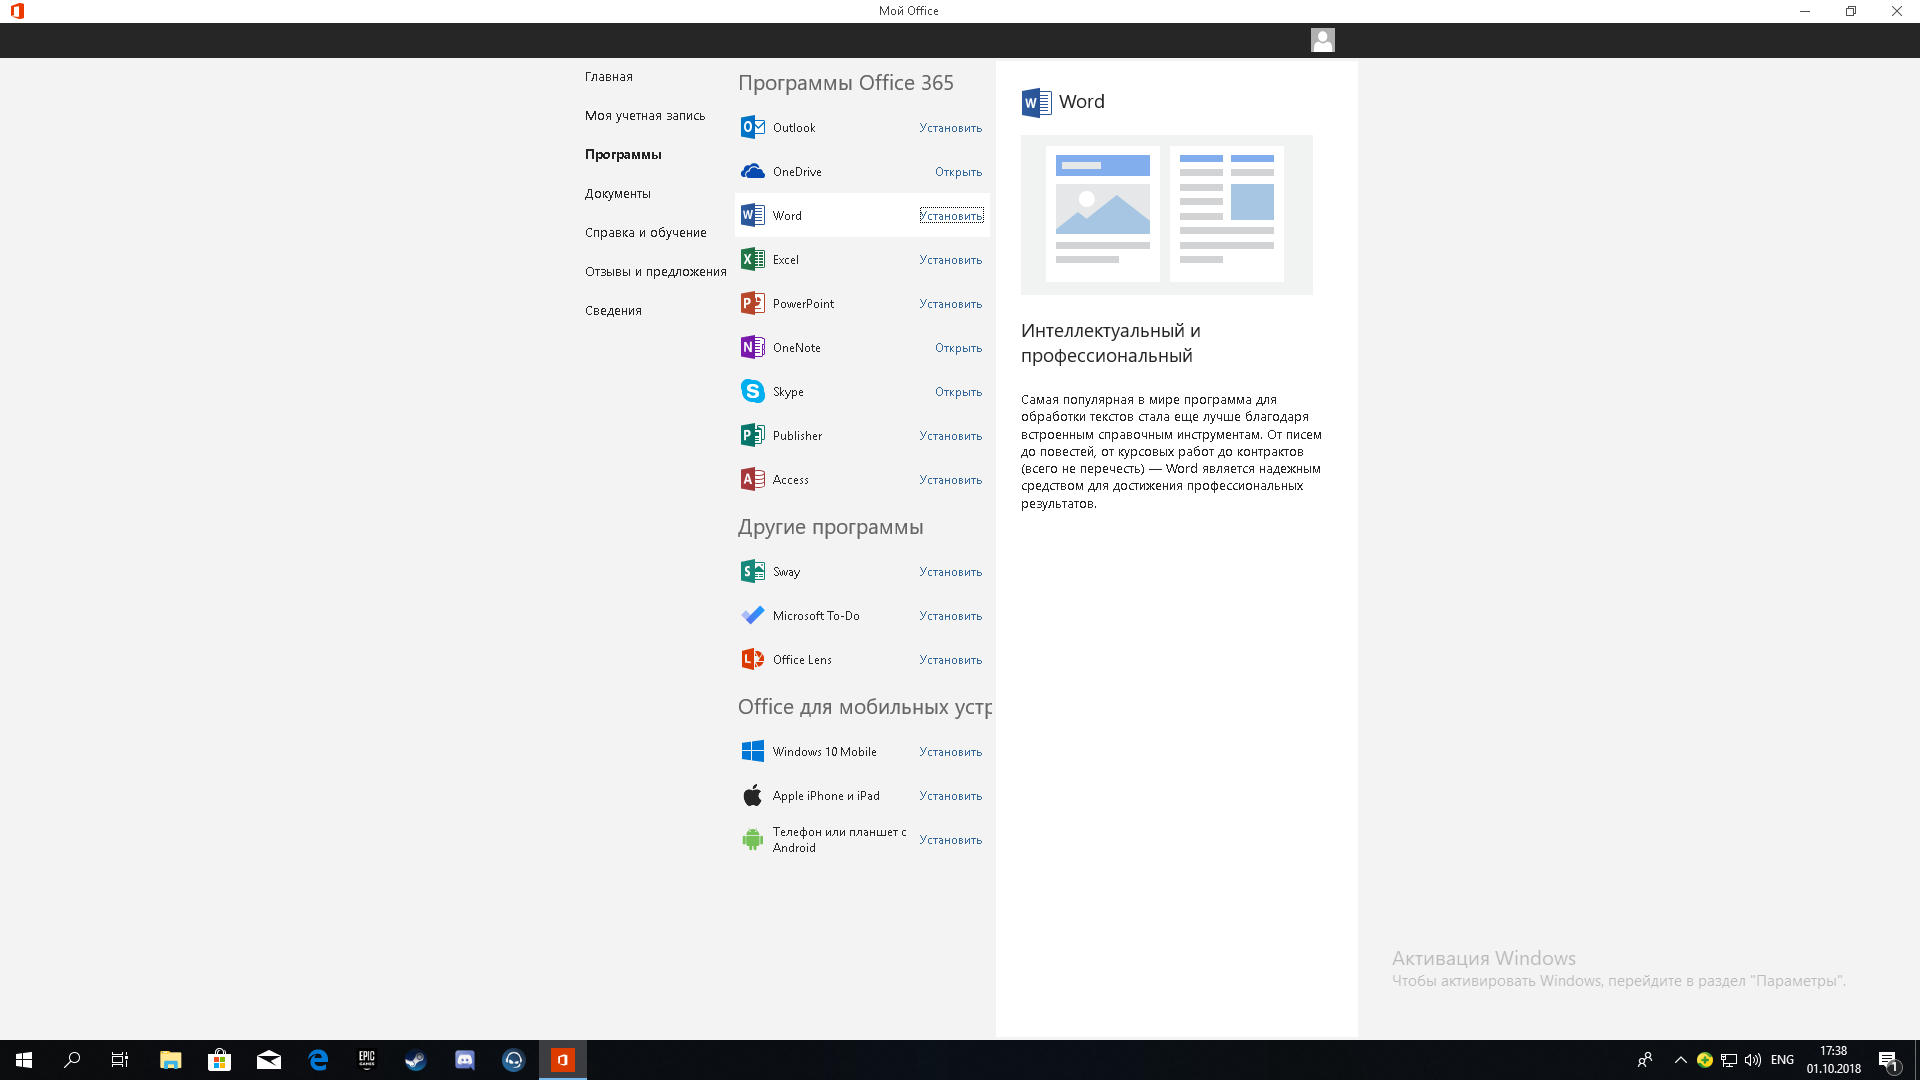Click Открыть next to OneNote
The image size is (1920, 1080).
(958, 348)
